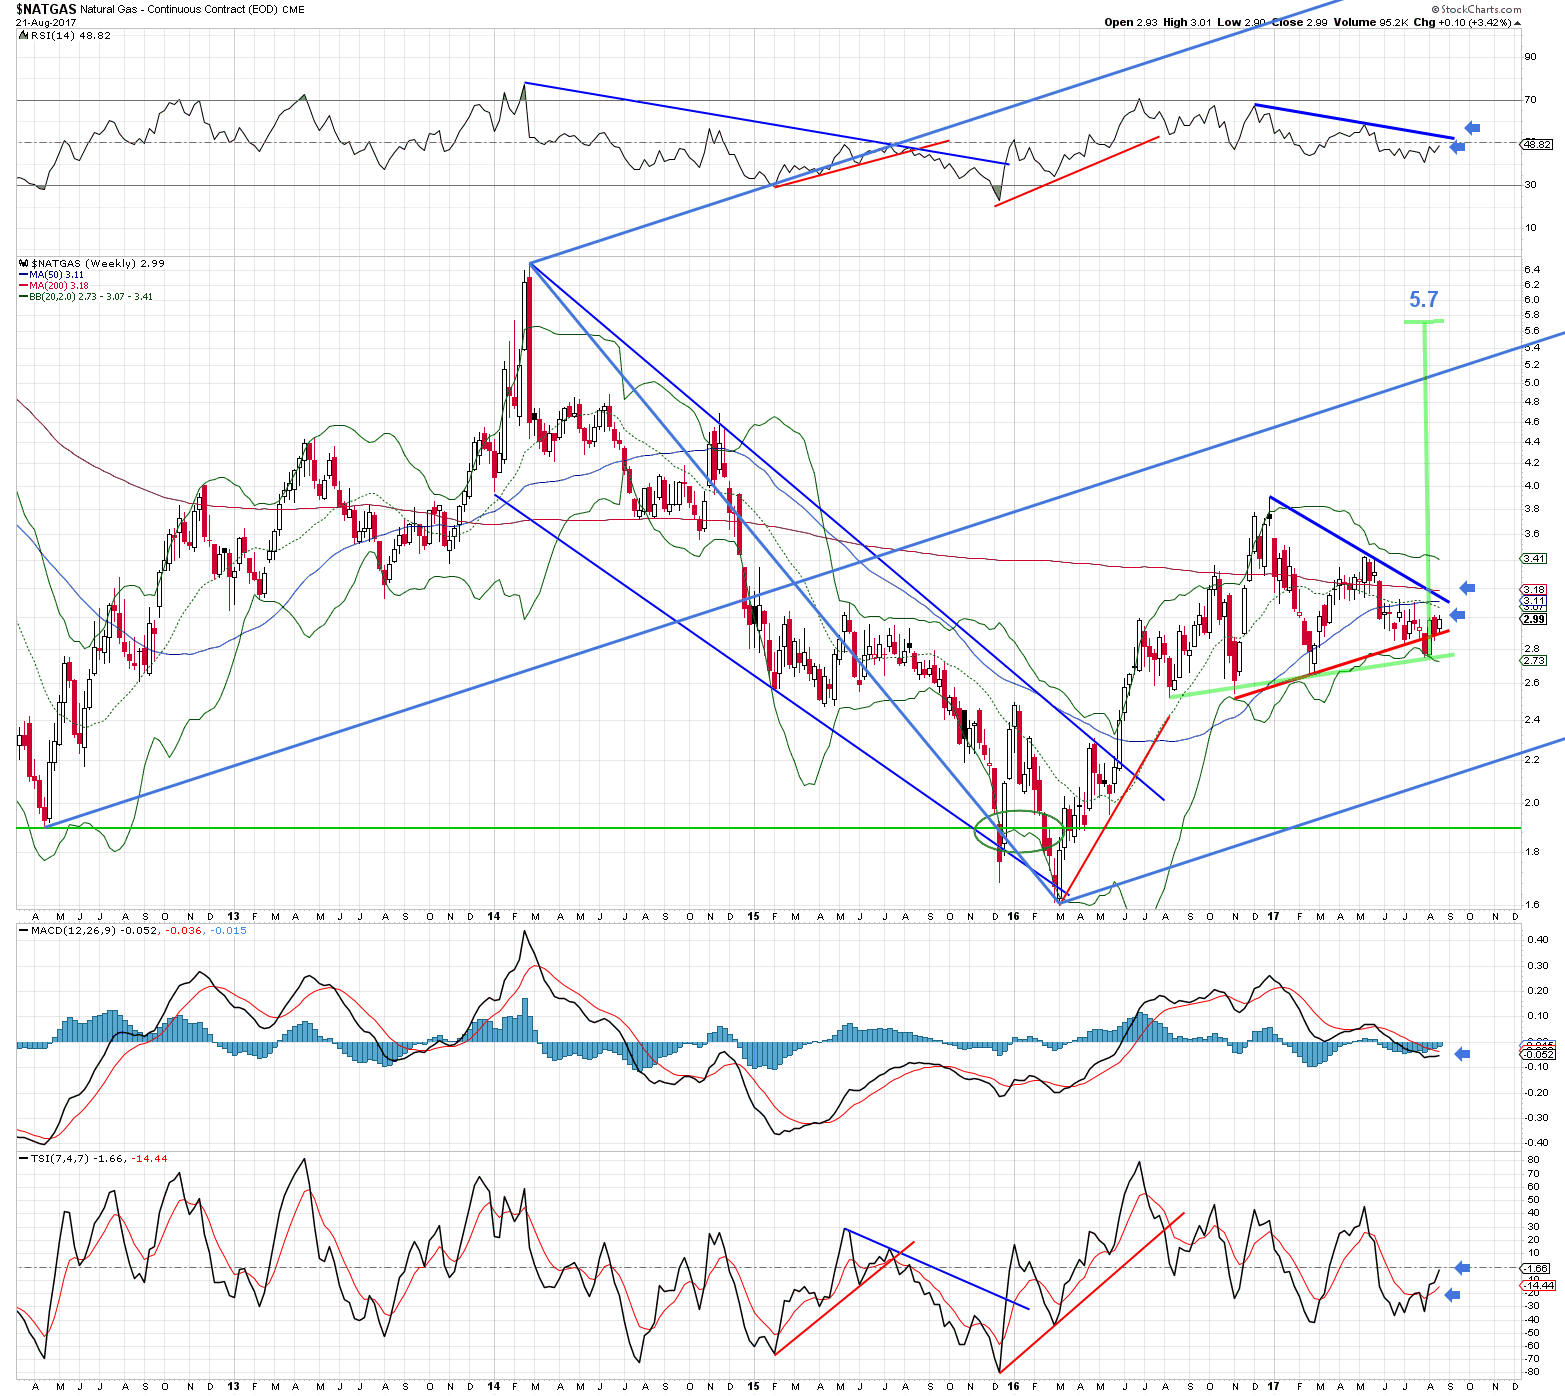Click the lower blue arrow in TSI panel
This screenshot has height=1396, width=1565.
point(1453,1295)
